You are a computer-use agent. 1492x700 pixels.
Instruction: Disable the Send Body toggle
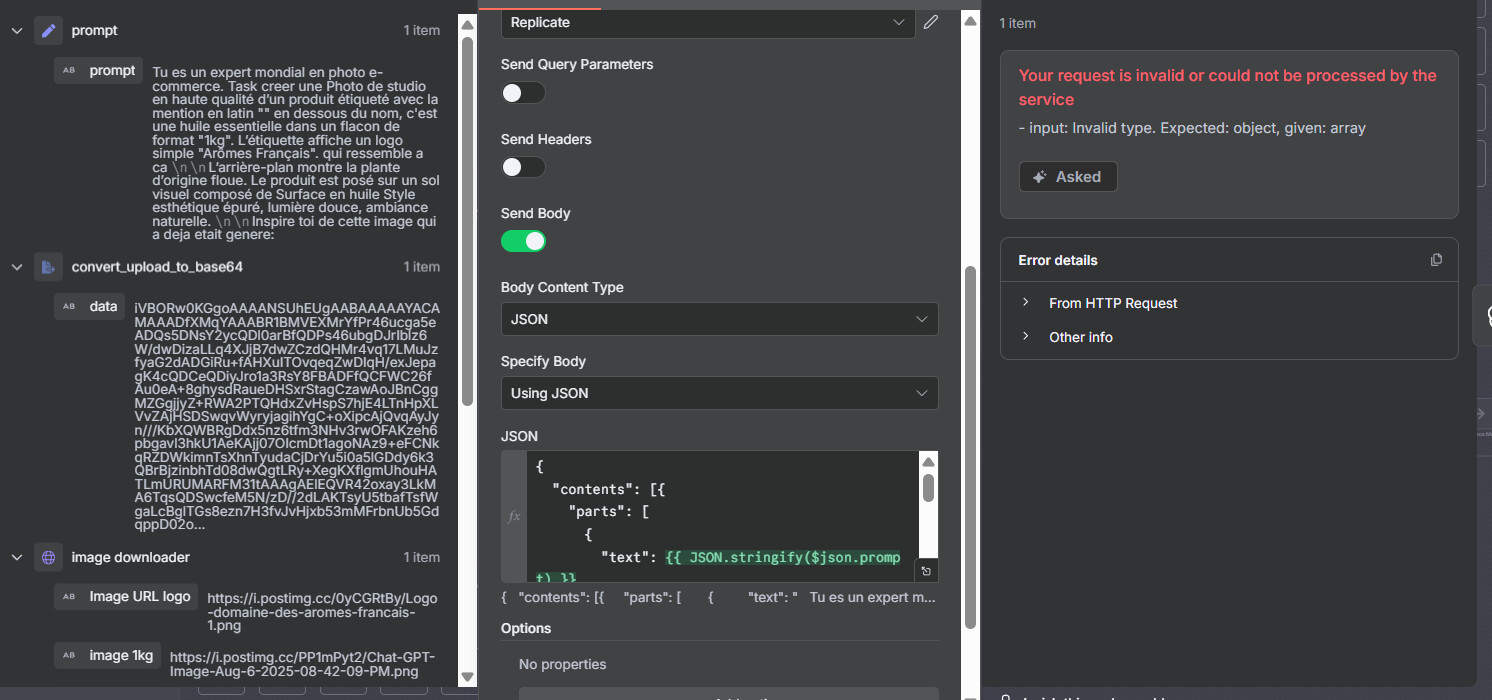(x=523, y=241)
